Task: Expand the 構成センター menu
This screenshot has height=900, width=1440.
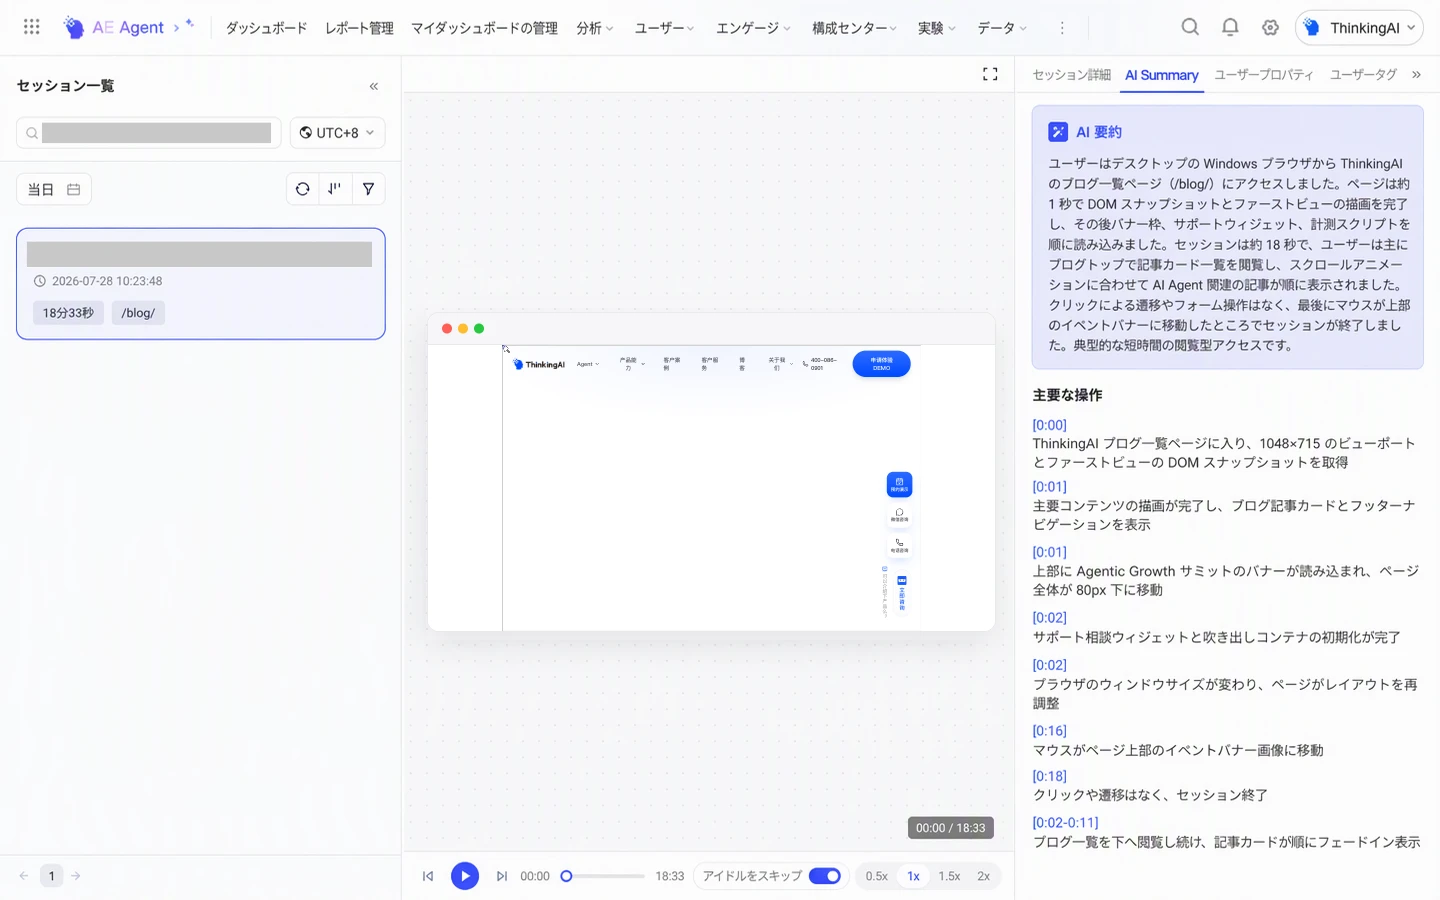Action: click(x=855, y=28)
